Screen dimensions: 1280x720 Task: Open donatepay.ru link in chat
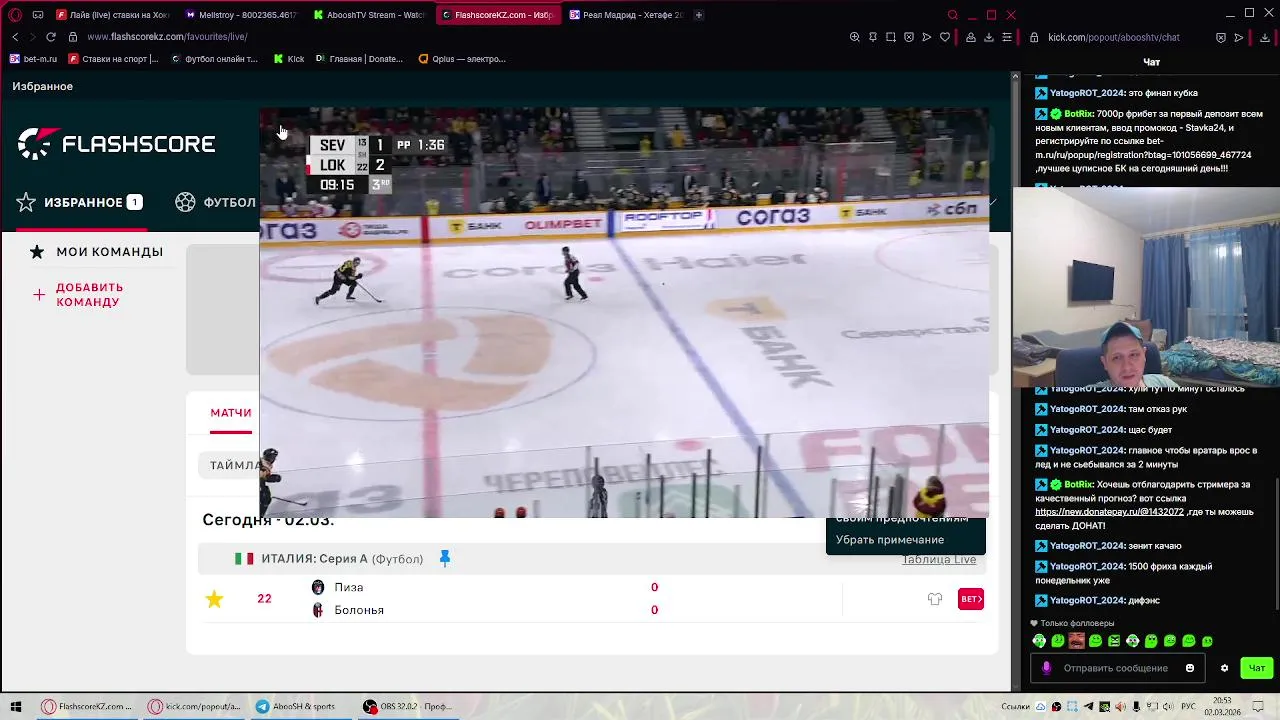[1109, 512]
